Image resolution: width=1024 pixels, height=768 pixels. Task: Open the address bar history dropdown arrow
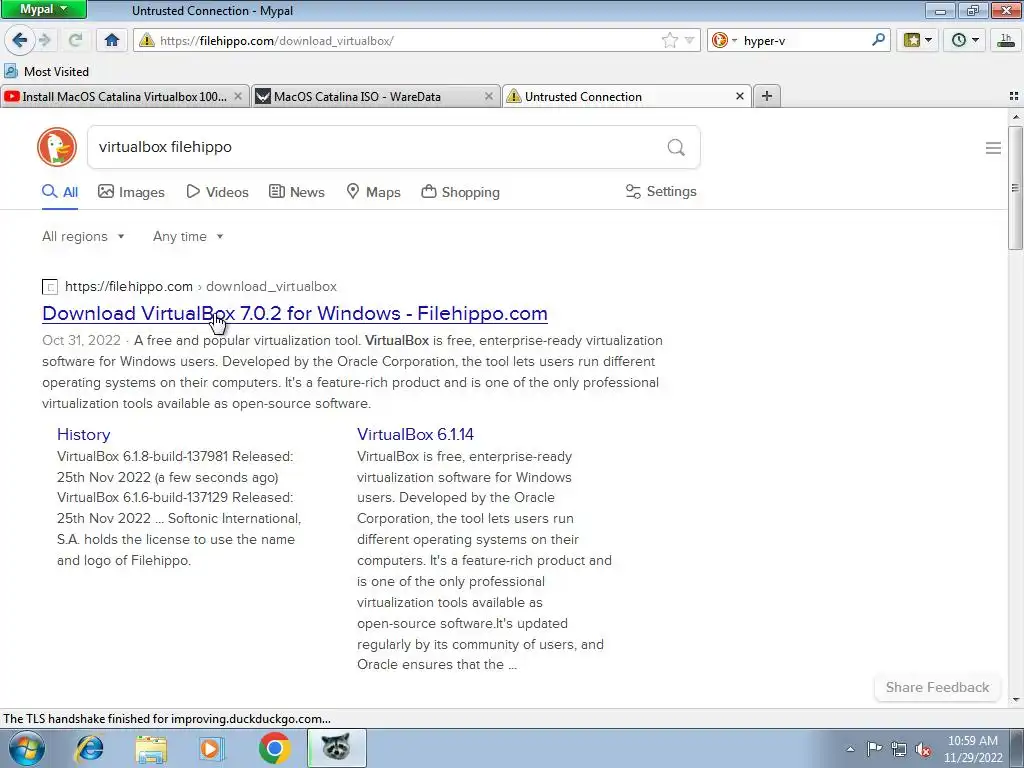click(689, 40)
